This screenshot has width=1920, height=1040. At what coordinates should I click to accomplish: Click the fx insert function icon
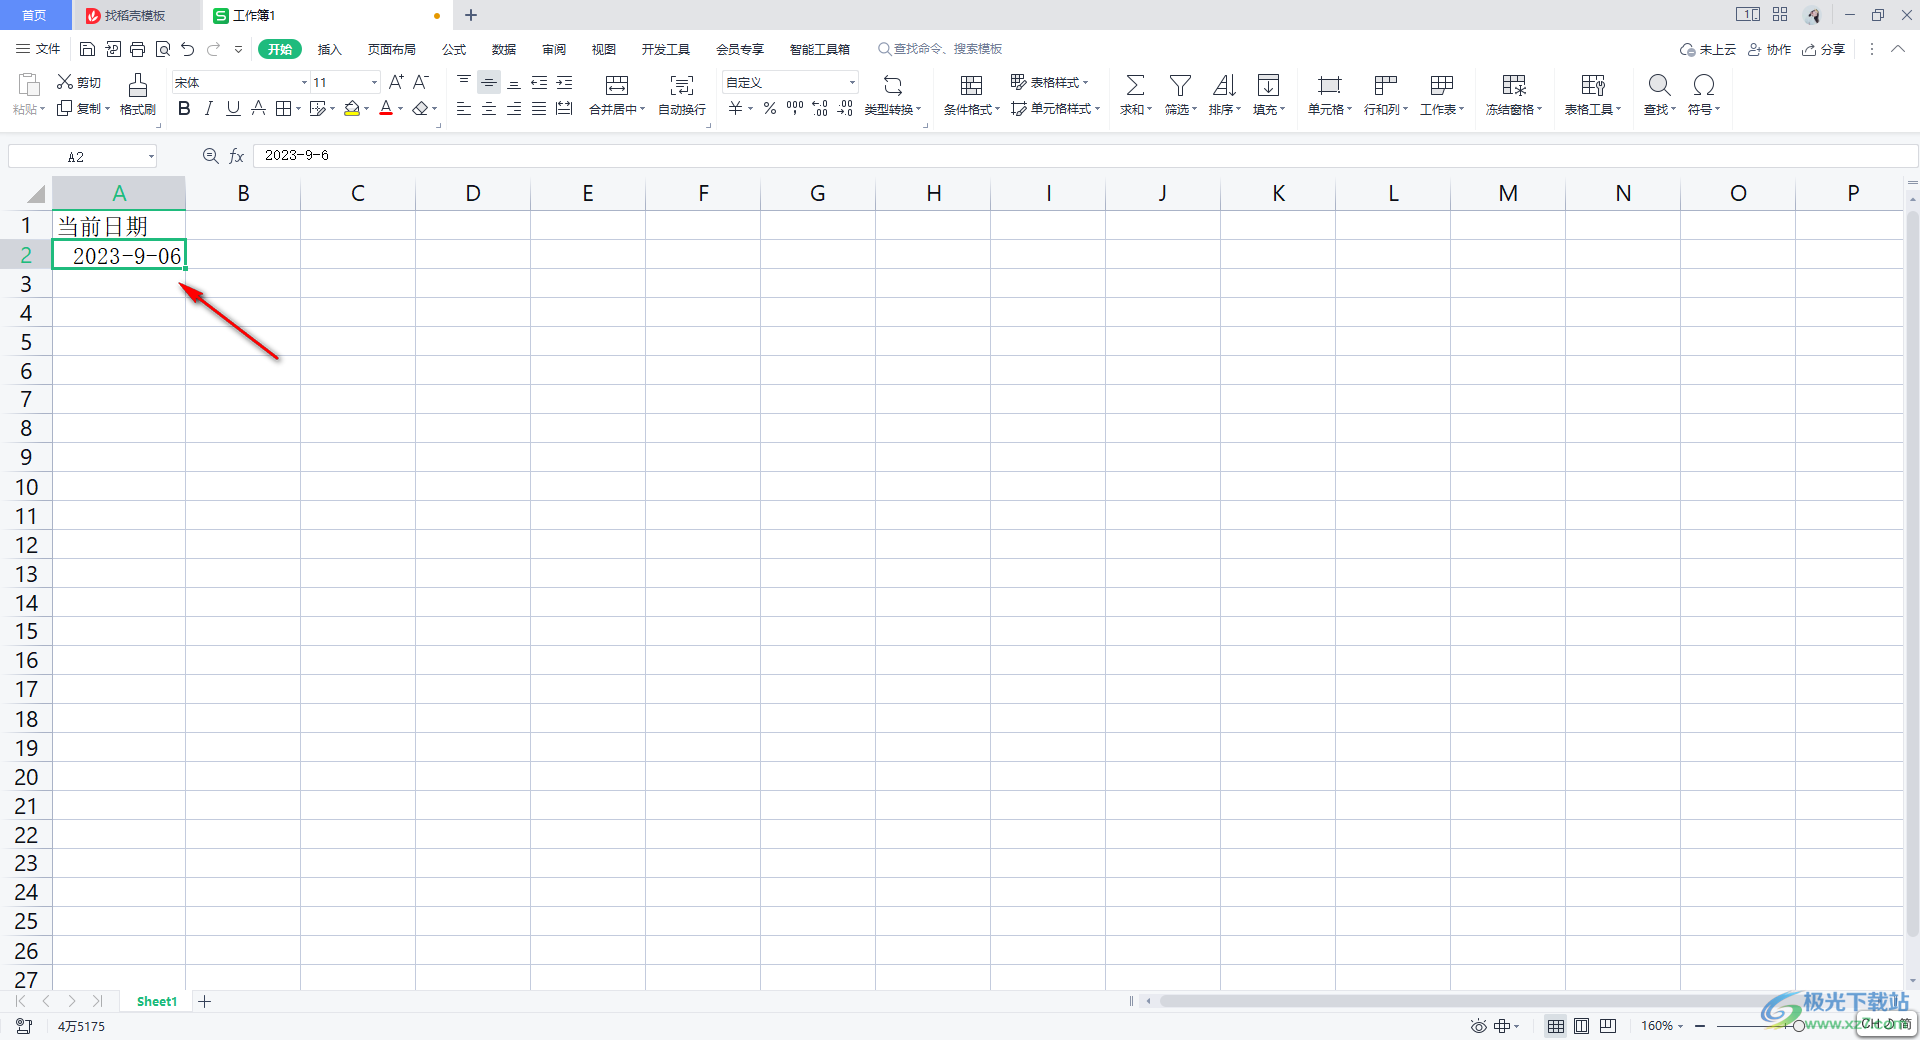236,156
